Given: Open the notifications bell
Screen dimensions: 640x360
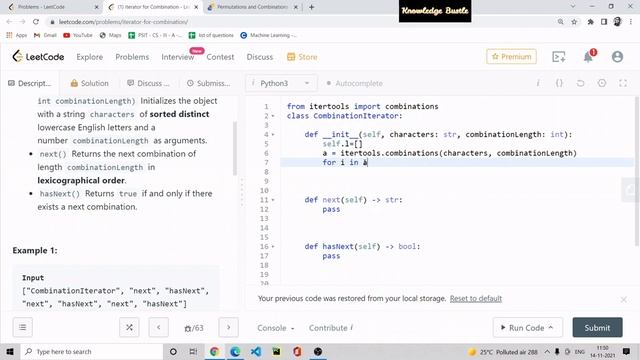Looking at the screenshot, I should coord(588,57).
